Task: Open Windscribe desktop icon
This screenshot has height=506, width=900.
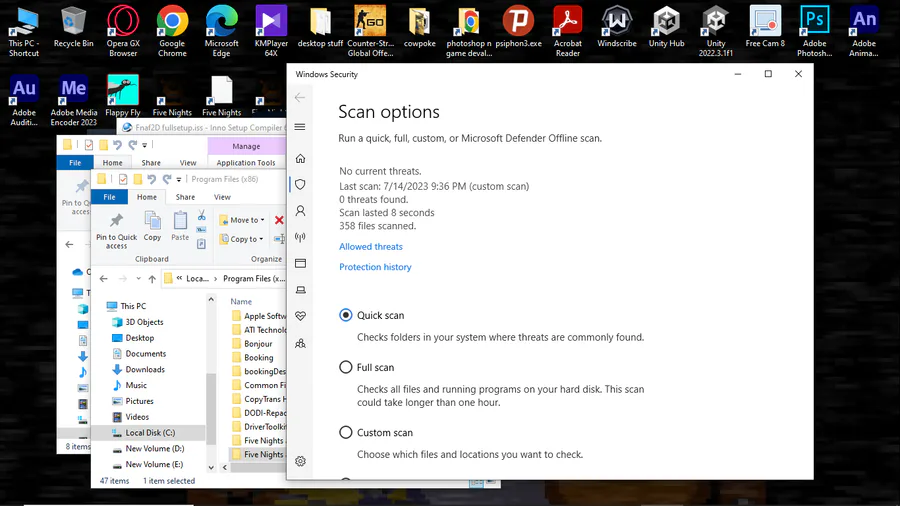Action: (617, 26)
